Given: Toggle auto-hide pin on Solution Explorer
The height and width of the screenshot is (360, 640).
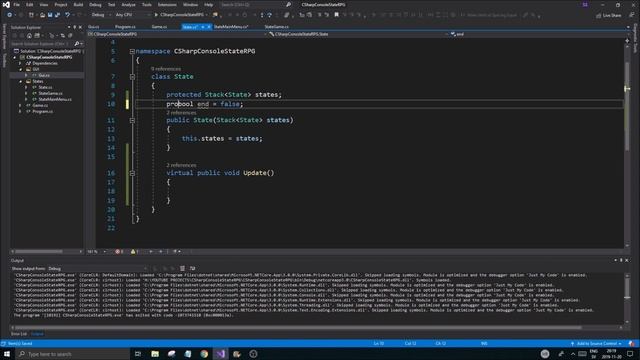Looking at the screenshot, I should [x=75, y=27].
